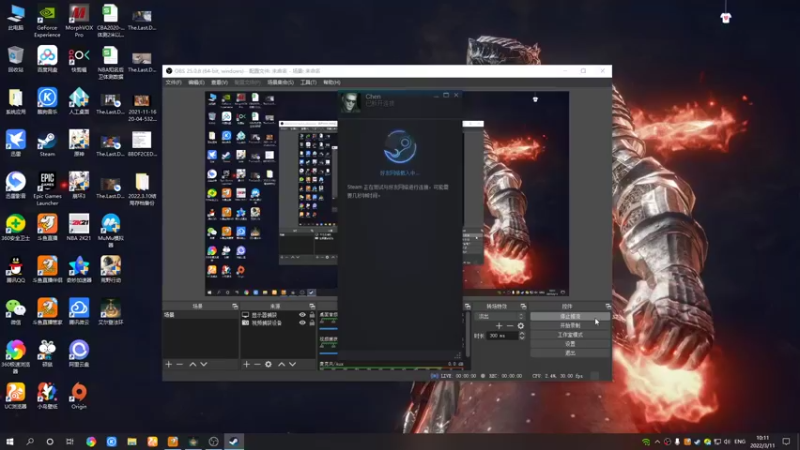The image size is (800, 450).
Task: Open notification center in system tray
Action: tap(786, 441)
